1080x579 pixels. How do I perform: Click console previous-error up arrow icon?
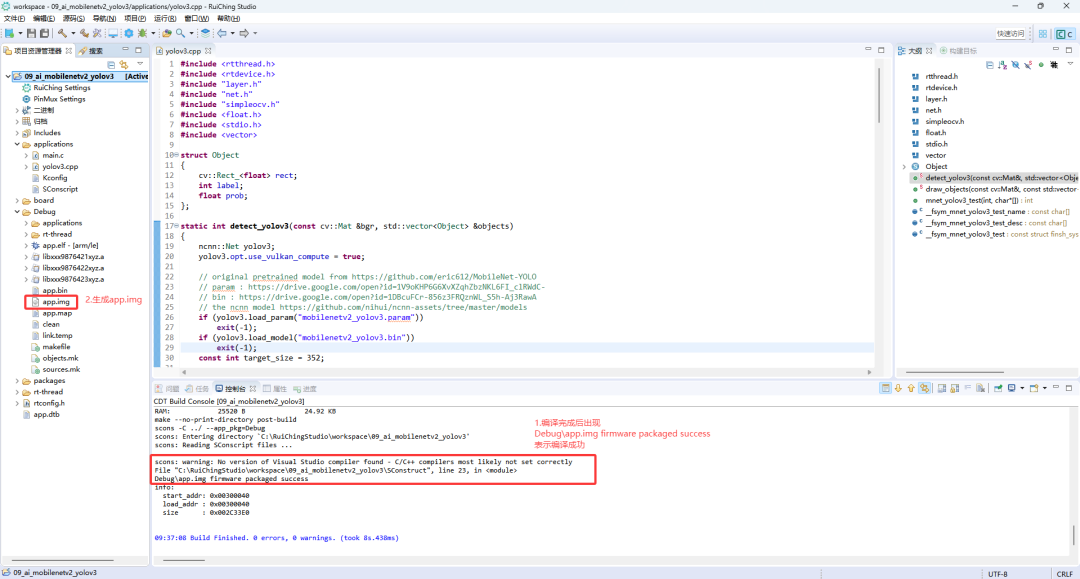(x=911, y=388)
